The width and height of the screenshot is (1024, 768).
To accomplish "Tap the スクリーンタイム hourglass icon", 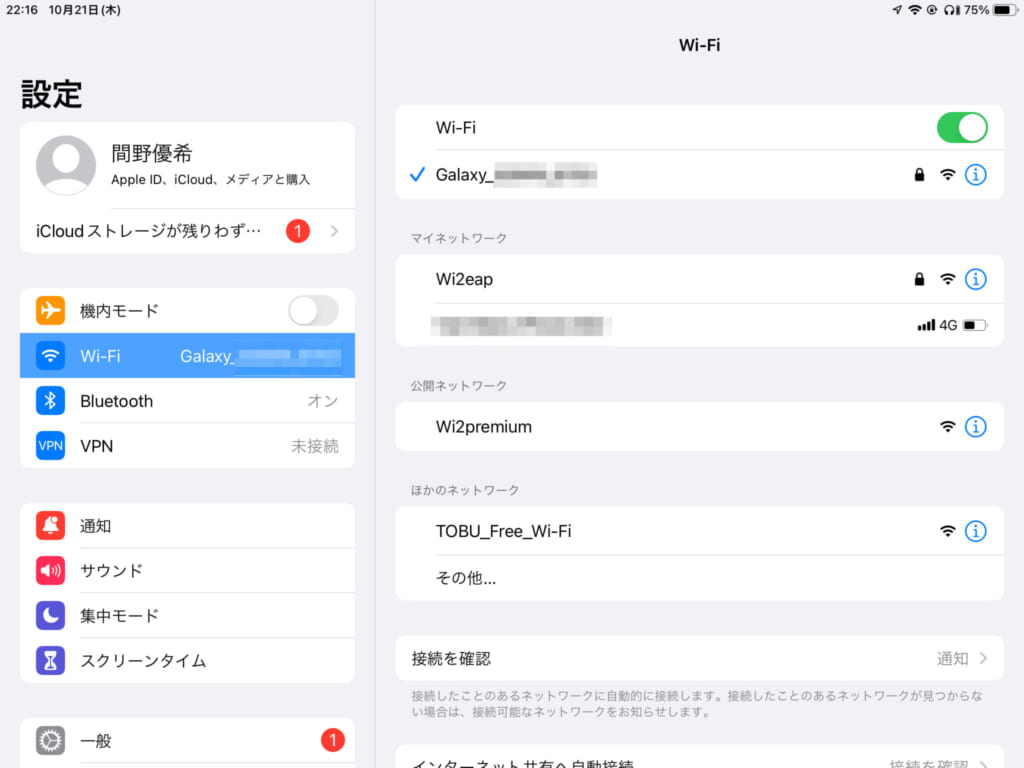I will coord(51,660).
